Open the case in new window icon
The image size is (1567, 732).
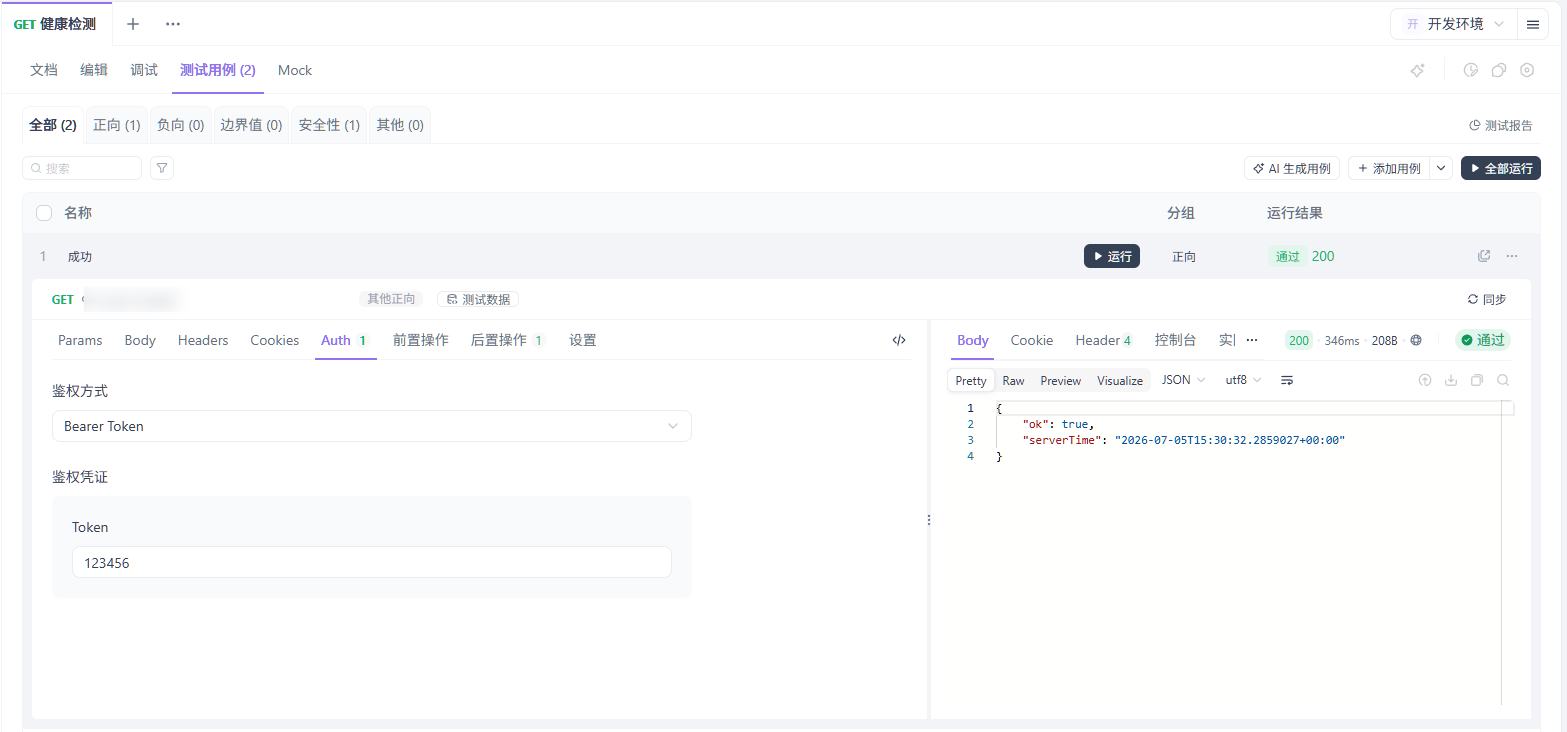[1484, 256]
